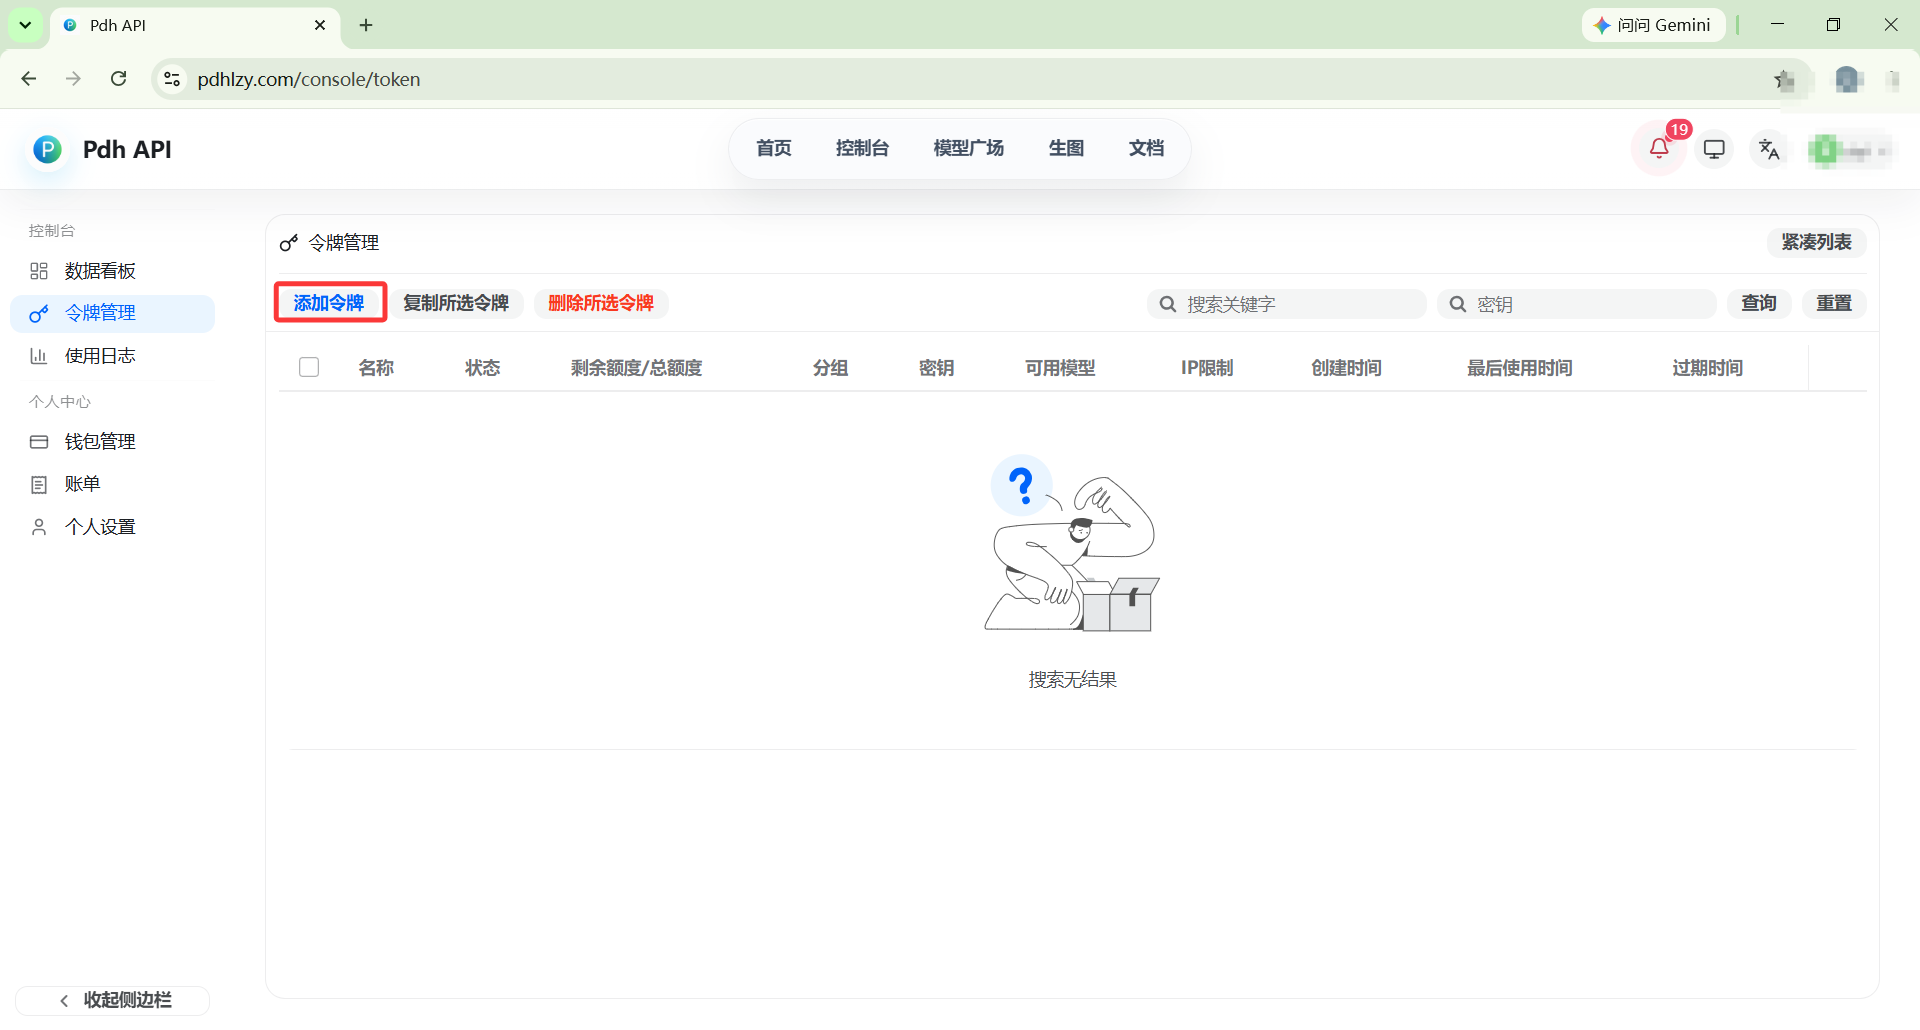The height and width of the screenshot is (1030, 1920).
Task: Click the 查询 search button
Action: pyautogui.click(x=1759, y=303)
